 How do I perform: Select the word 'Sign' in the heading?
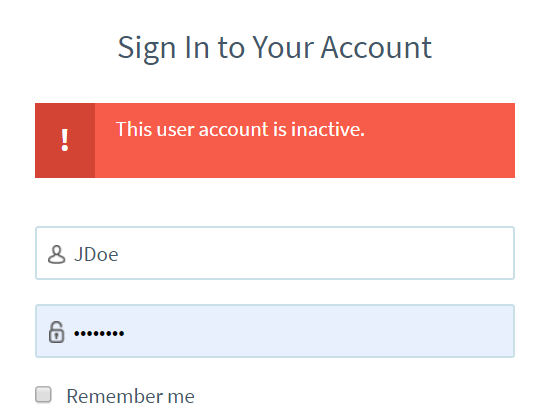click(x=147, y=49)
